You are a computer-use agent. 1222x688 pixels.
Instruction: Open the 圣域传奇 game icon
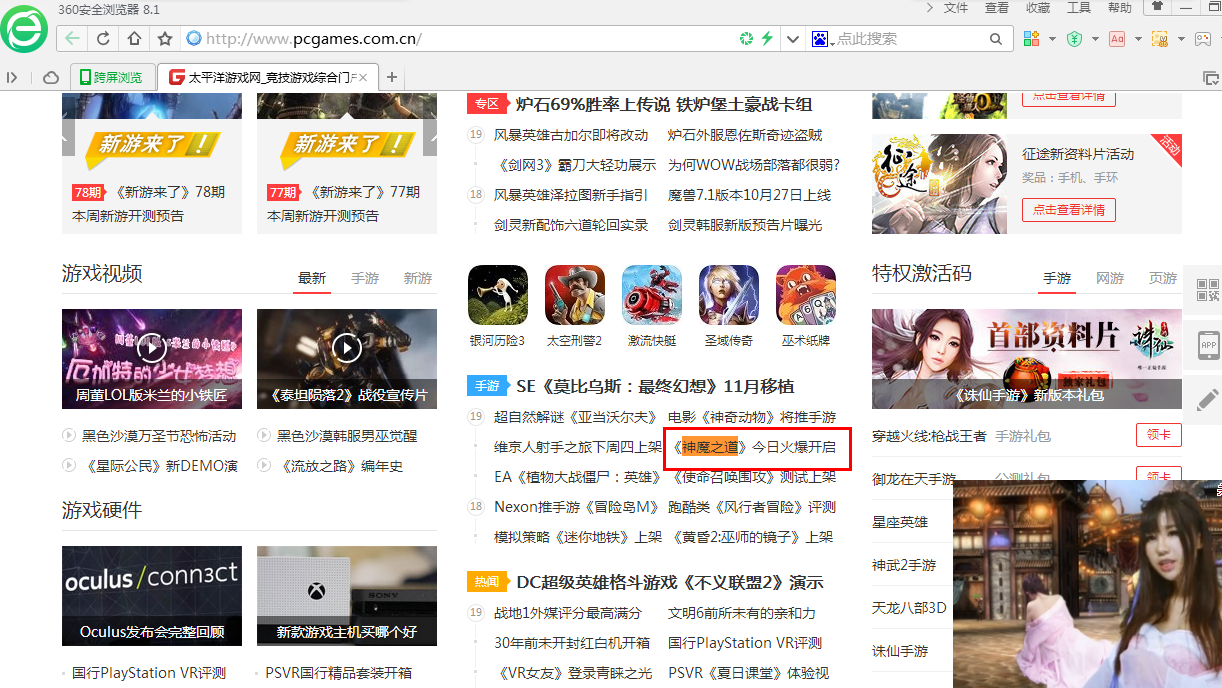click(728, 295)
